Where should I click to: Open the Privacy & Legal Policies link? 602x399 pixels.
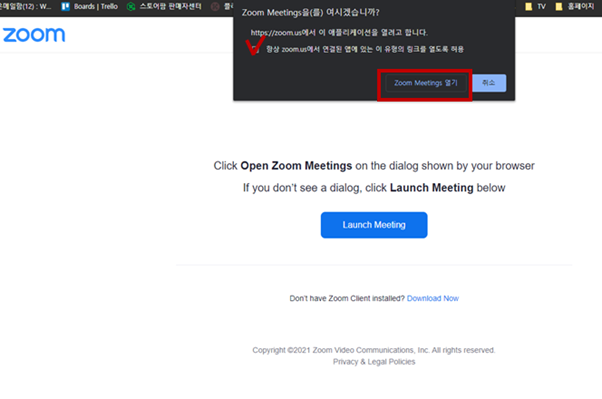pos(374,362)
